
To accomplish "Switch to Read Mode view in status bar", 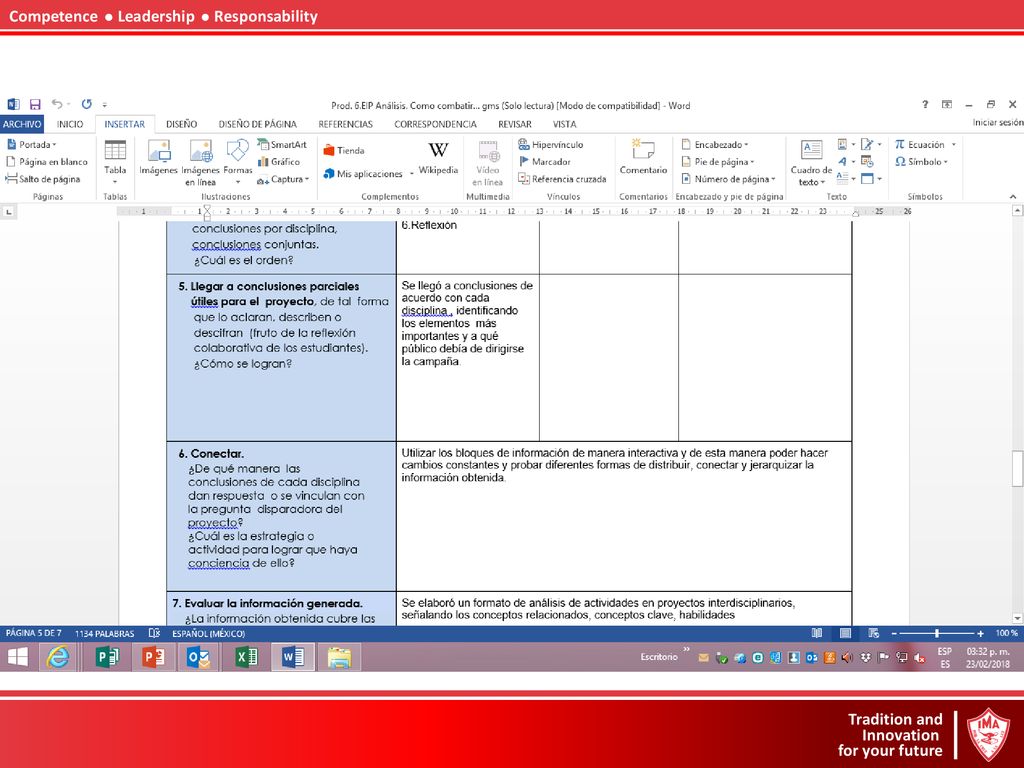I will coord(816,633).
